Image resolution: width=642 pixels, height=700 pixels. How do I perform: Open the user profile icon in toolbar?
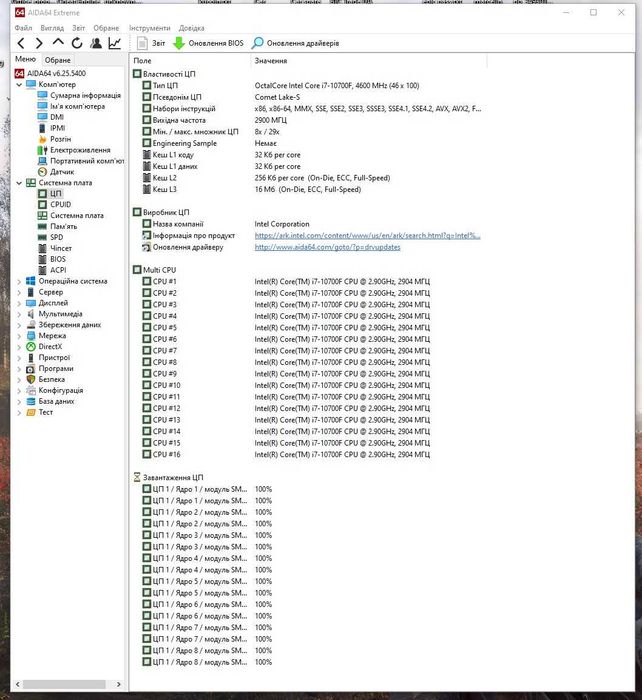coord(96,43)
